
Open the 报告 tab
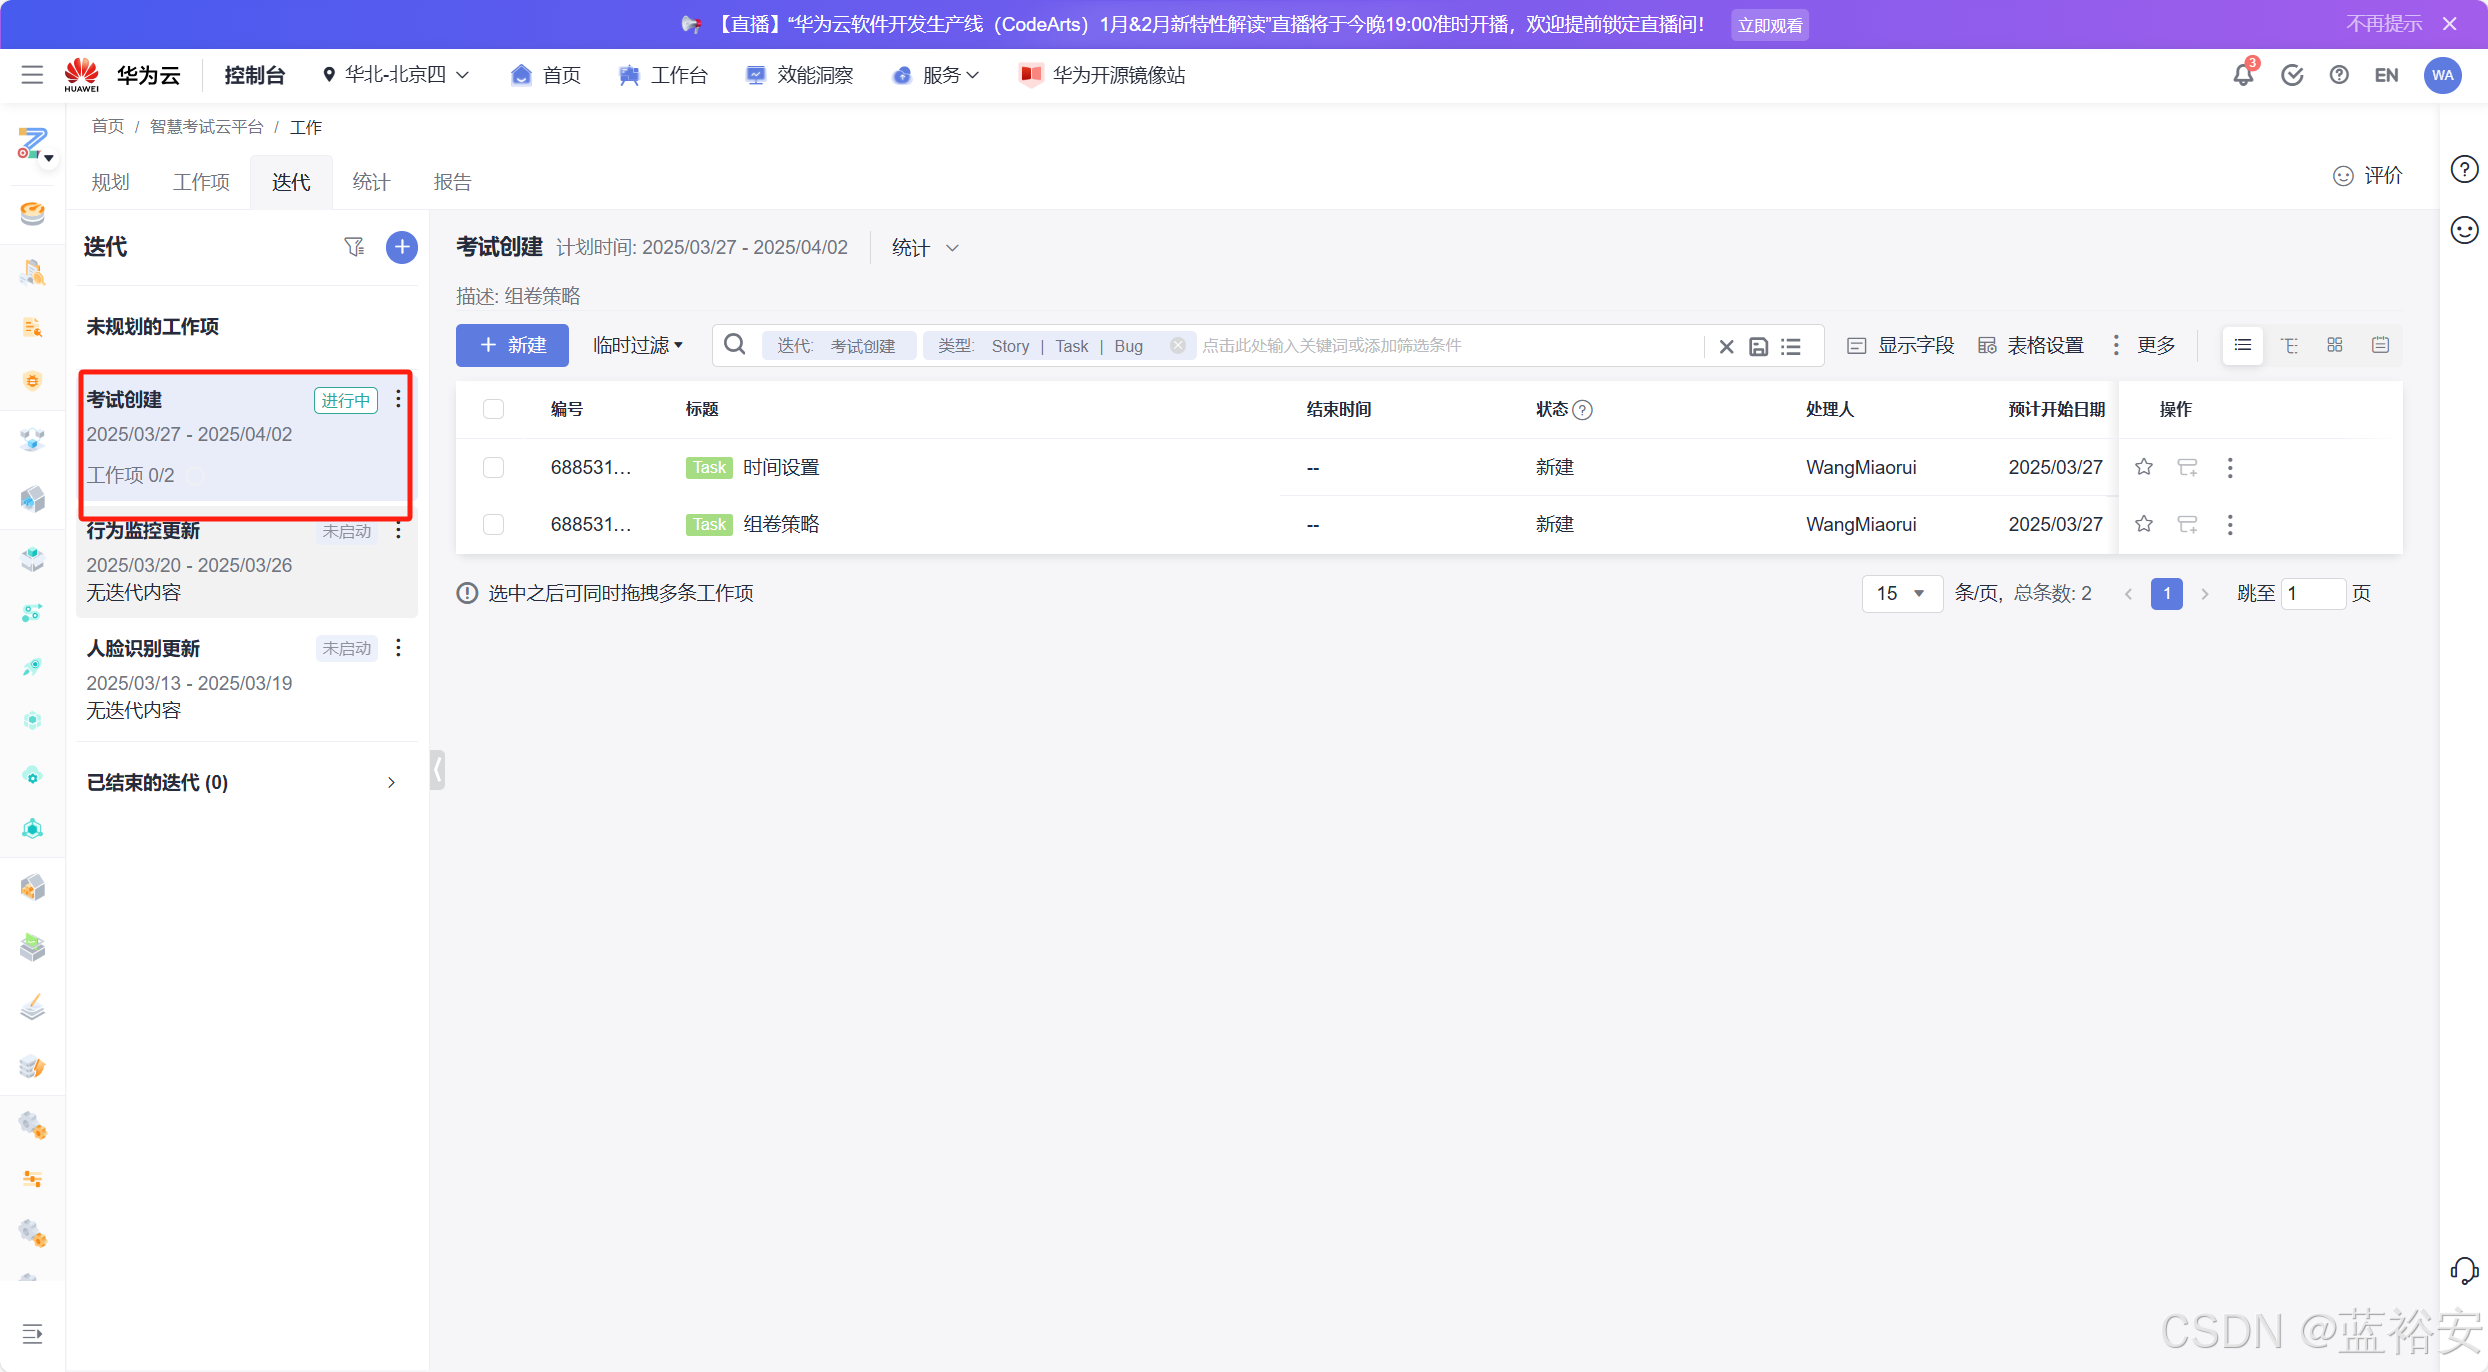452,182
